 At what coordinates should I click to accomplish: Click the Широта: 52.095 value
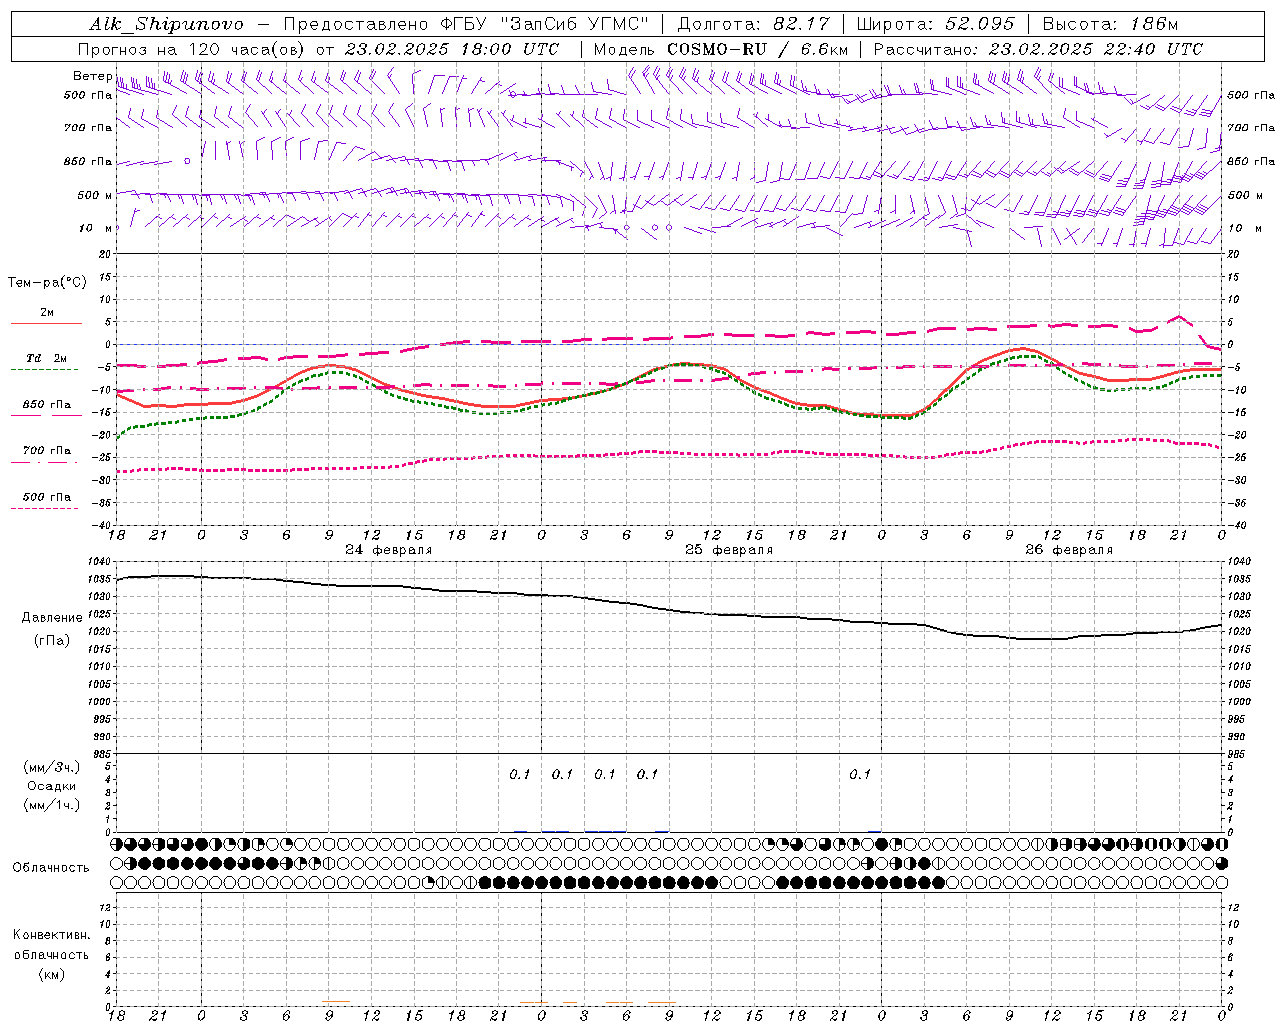[x=935, y=24]
